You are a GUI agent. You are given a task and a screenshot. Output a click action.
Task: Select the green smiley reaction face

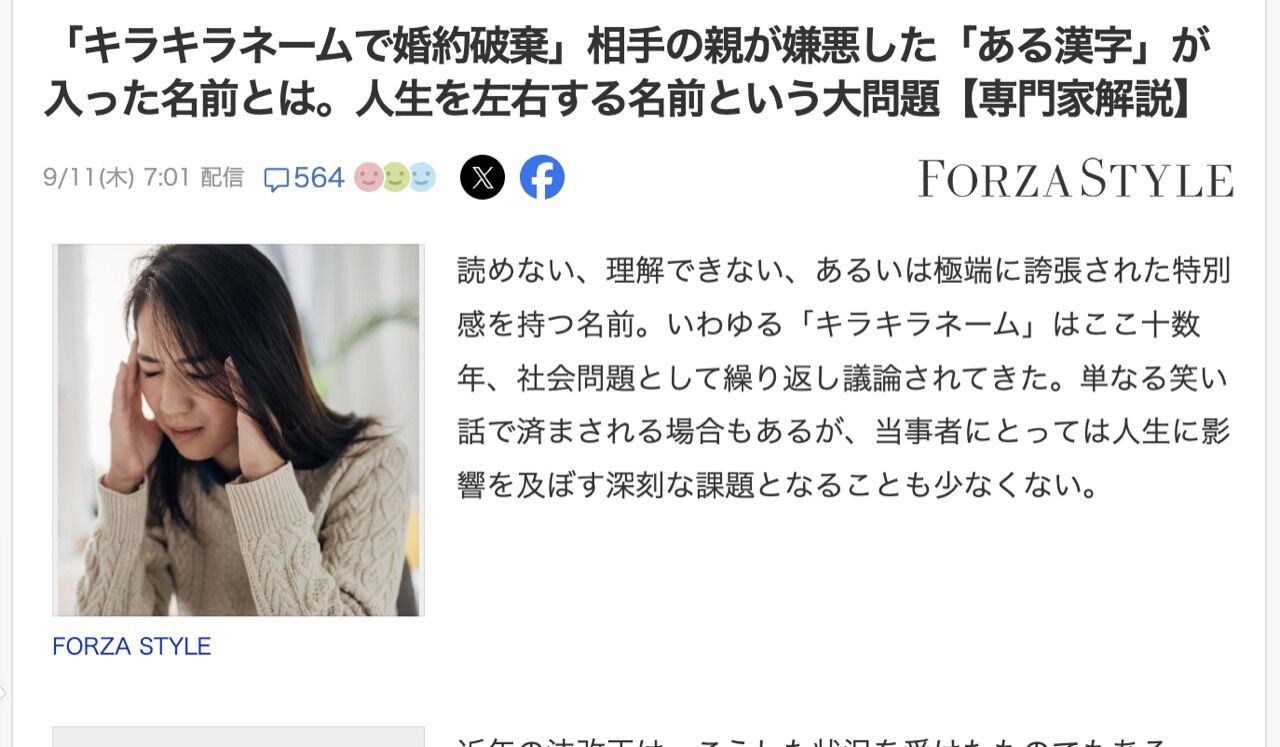tap(395, 178)
